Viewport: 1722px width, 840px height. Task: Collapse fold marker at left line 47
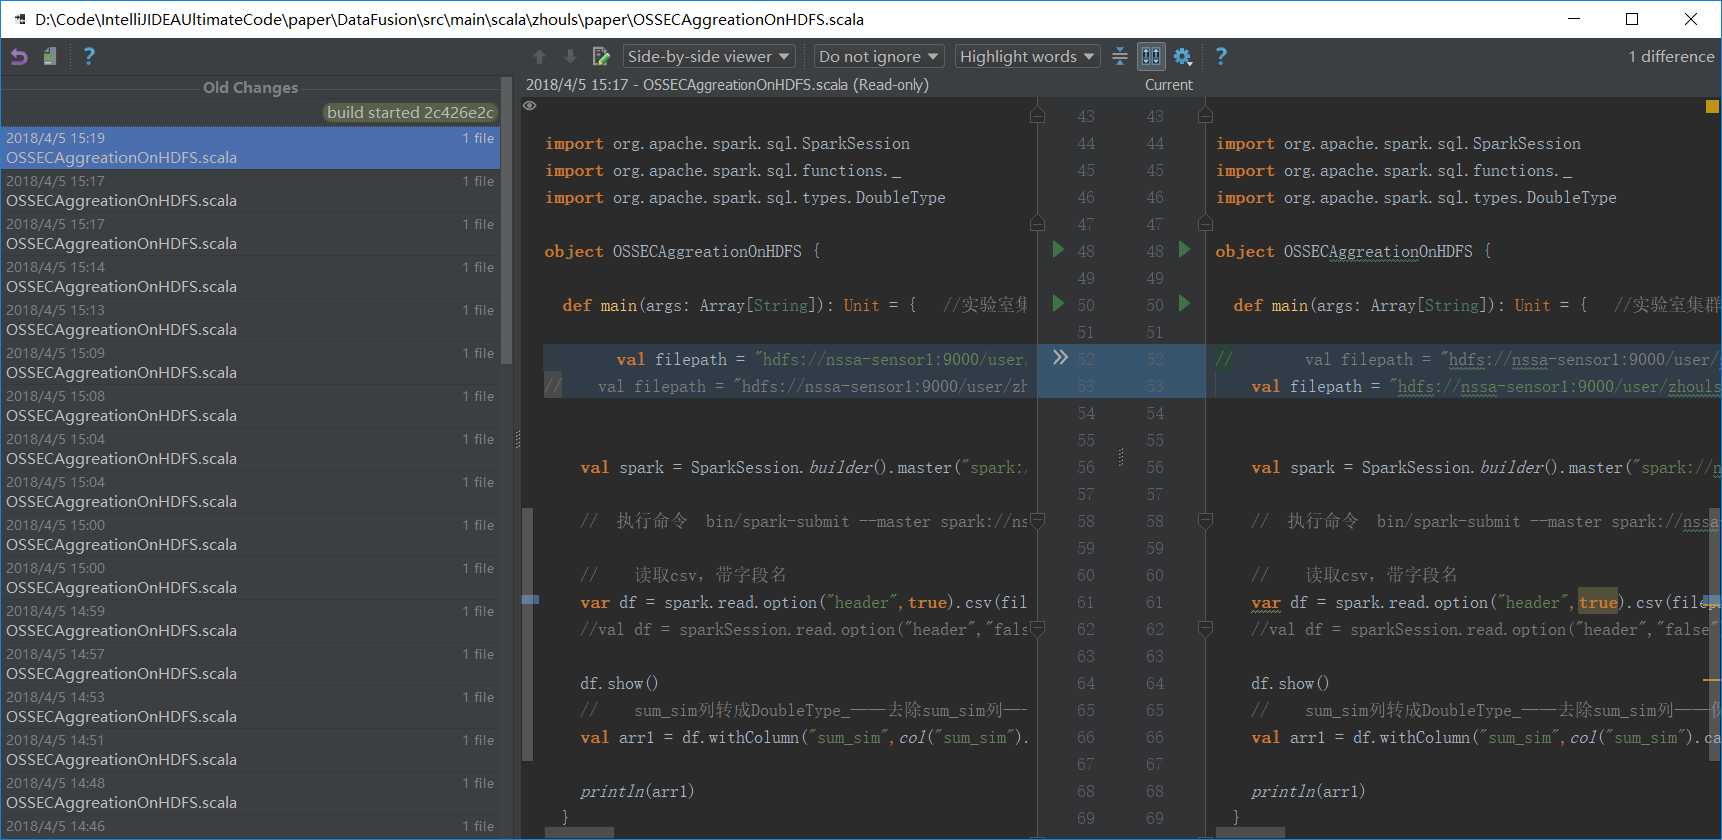1037,223
